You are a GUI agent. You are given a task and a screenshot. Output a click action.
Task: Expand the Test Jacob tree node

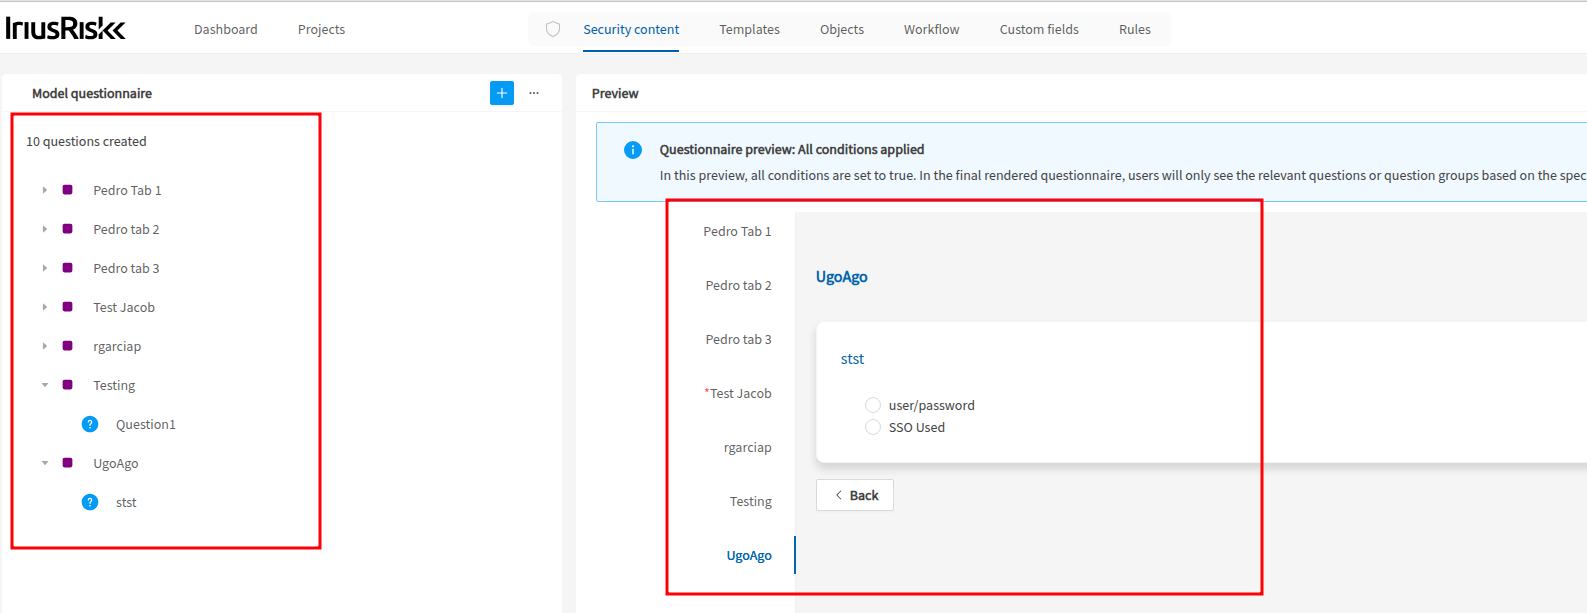coord(45,307)
